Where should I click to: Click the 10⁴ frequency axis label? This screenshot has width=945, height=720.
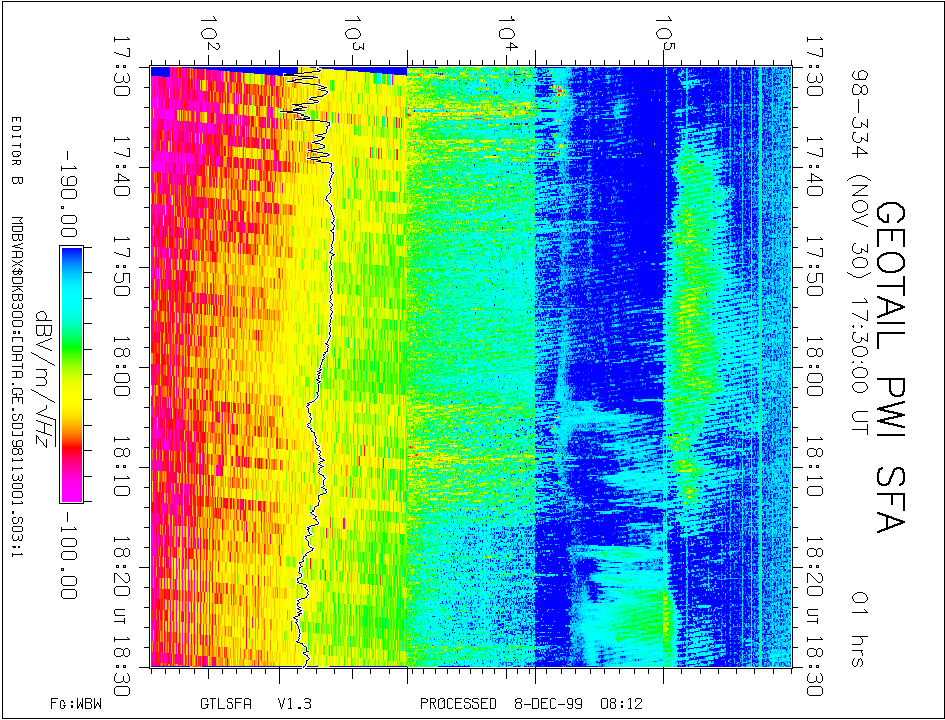510,32
